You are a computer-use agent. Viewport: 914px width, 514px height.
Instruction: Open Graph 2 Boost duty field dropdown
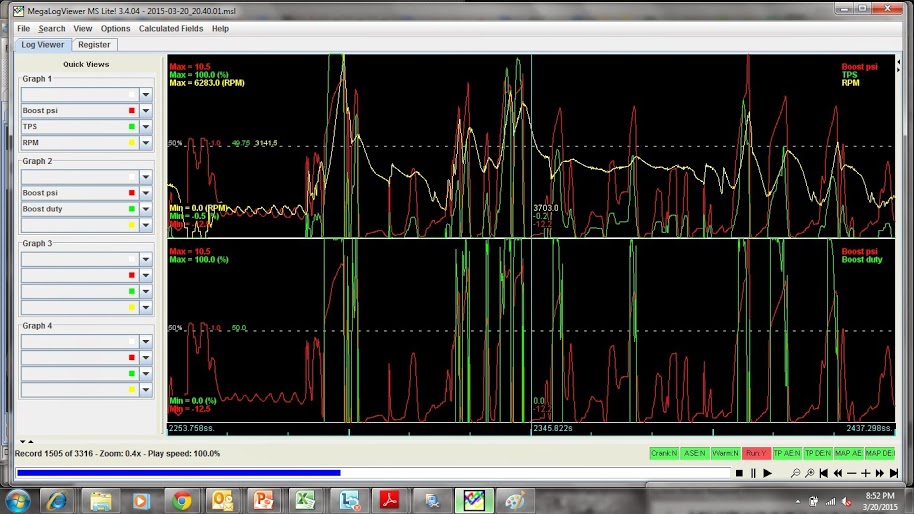tap(146, 209)
